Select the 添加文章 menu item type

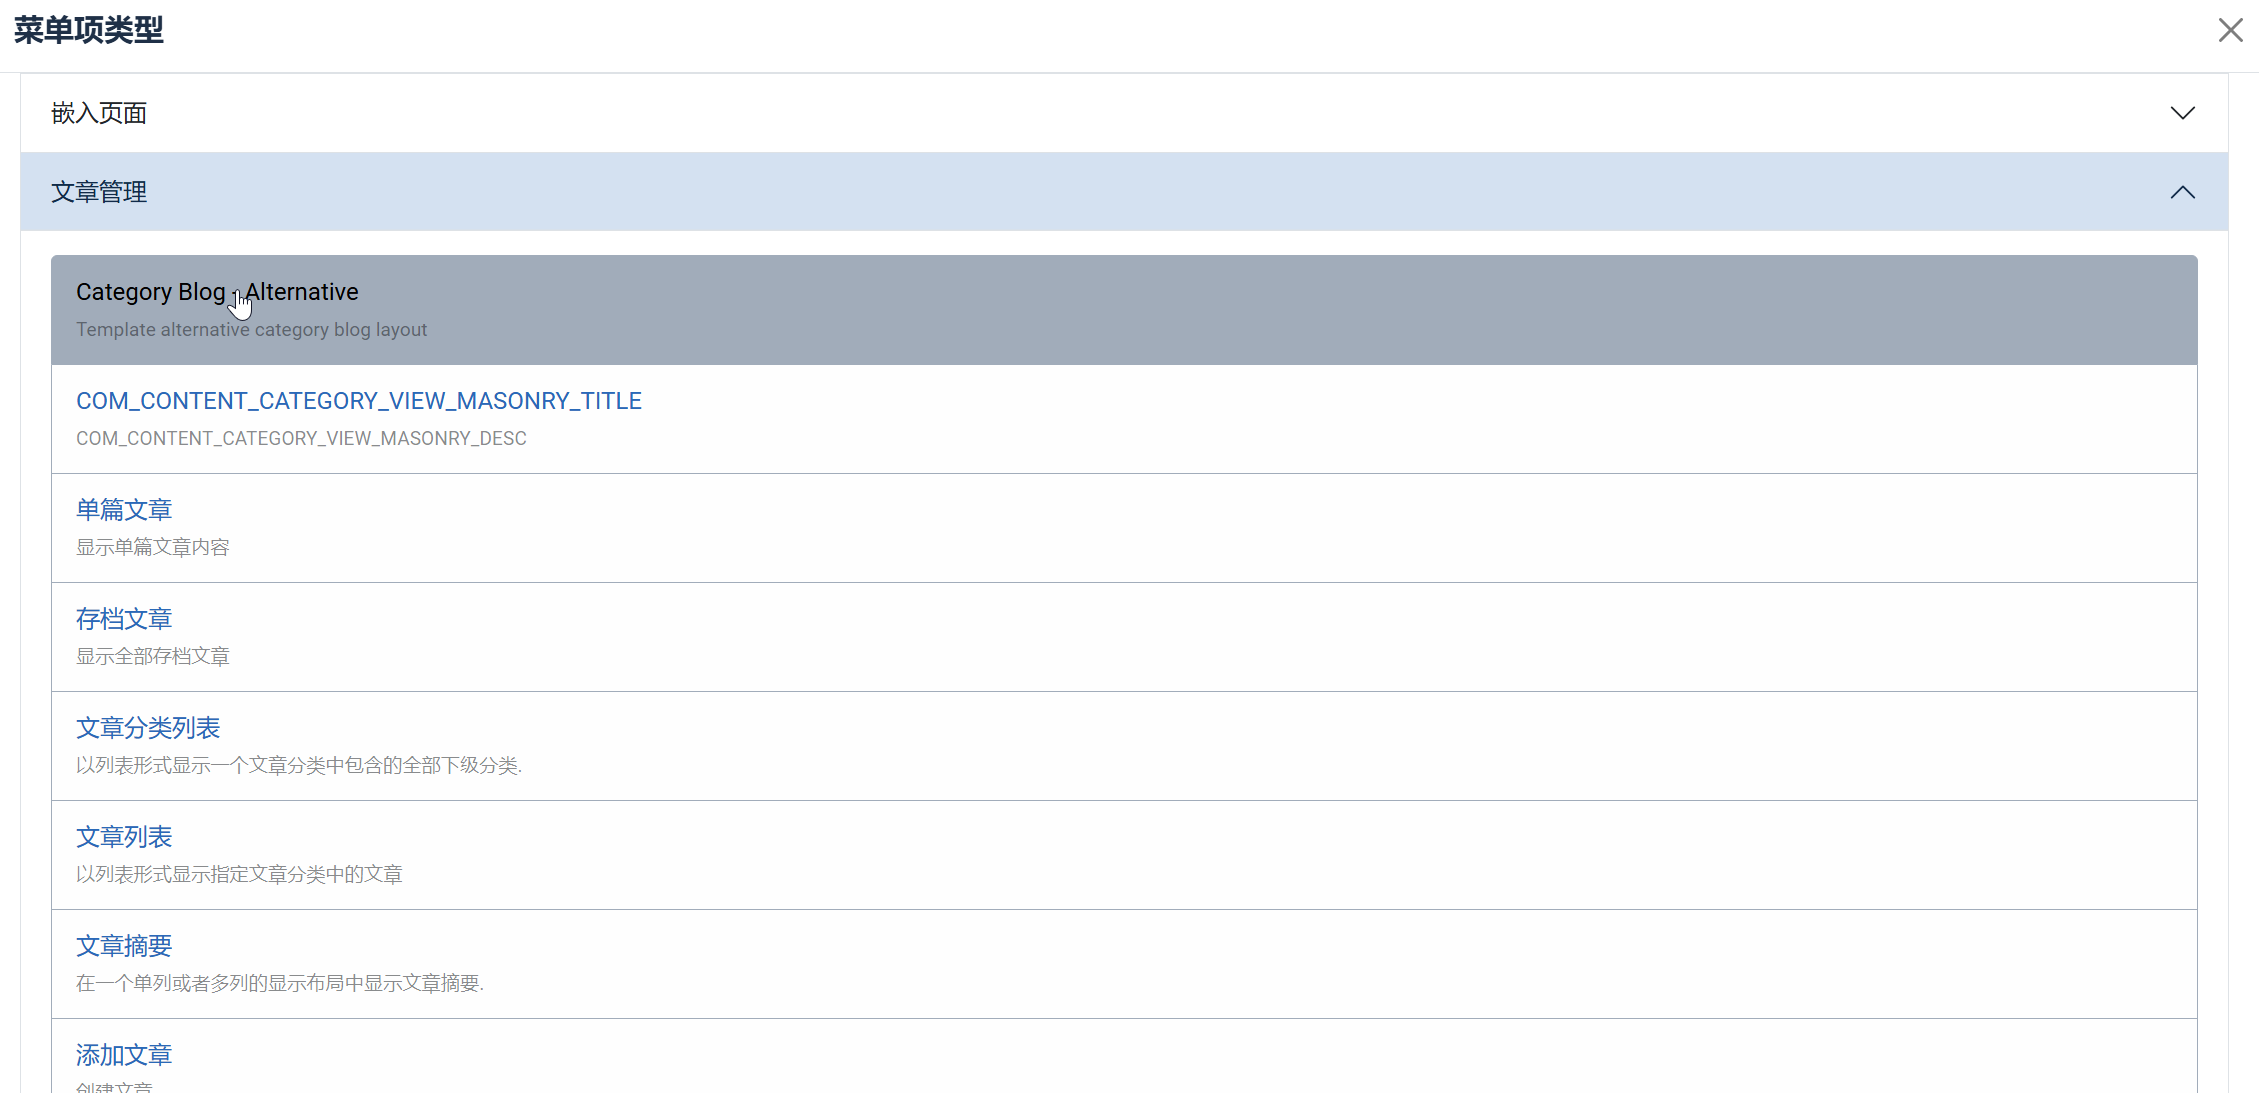(124, 1055)
